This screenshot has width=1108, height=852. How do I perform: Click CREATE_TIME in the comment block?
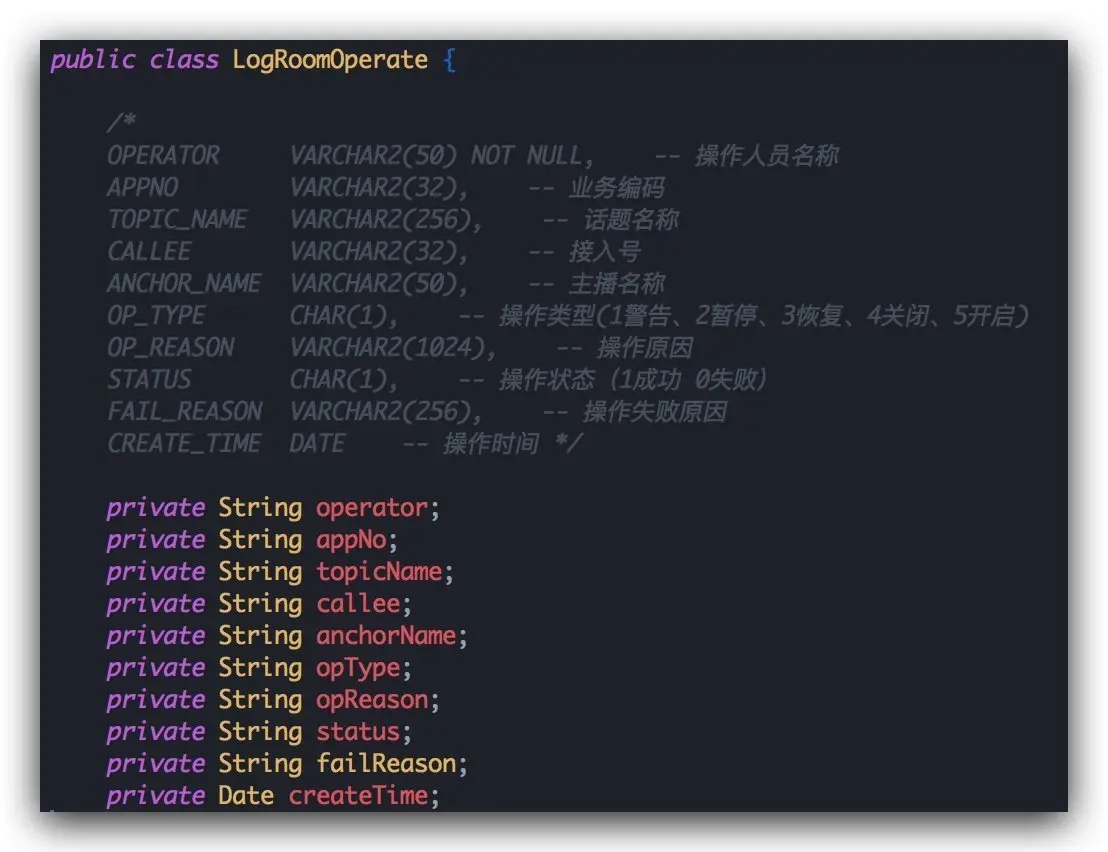pyautogui.click(x=184, y=444)
